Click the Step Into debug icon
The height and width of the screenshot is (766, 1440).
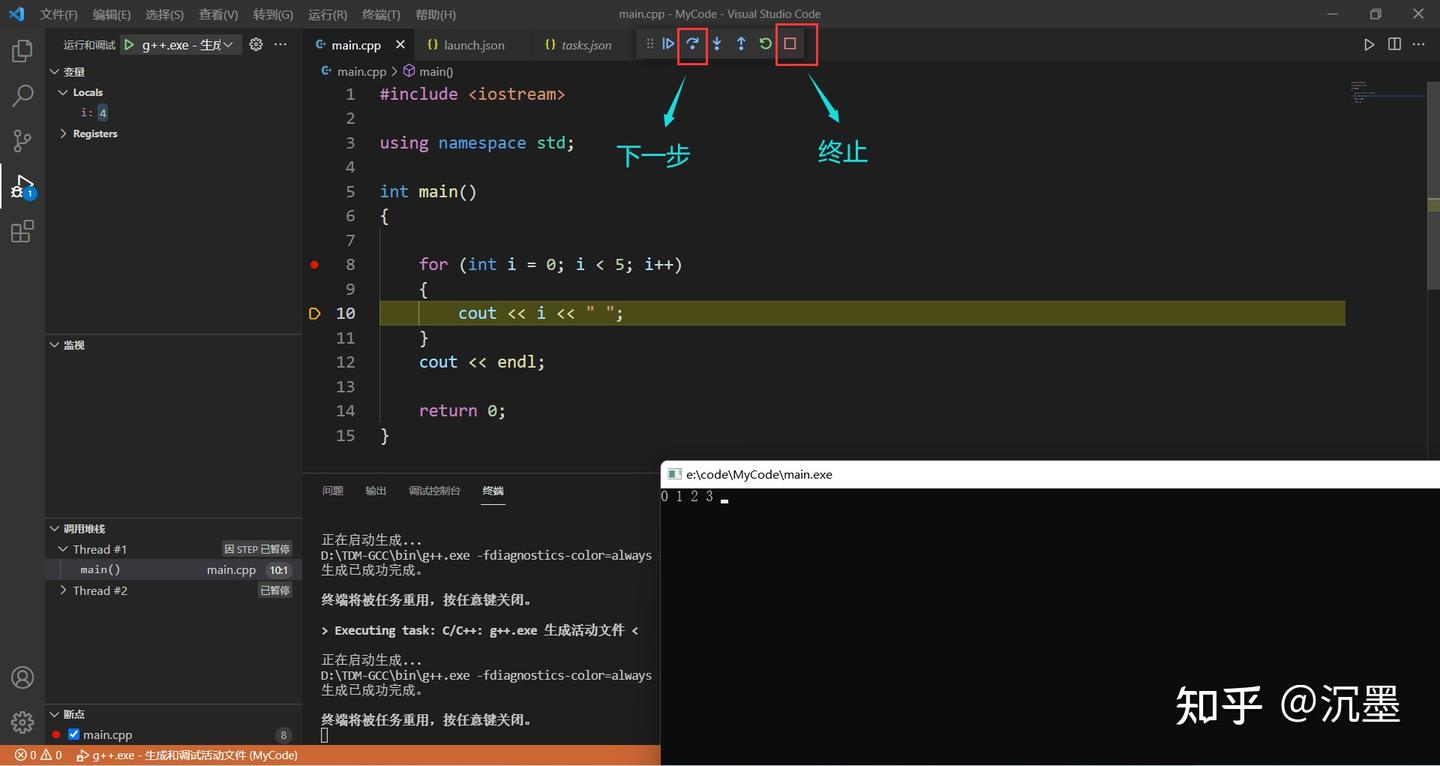click(716, 43)
